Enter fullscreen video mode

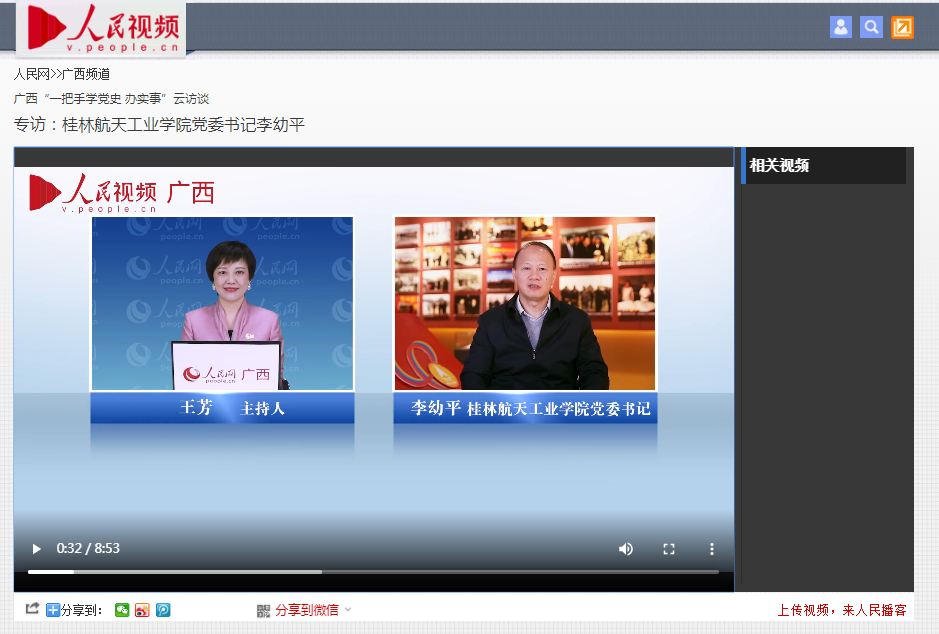669,549
